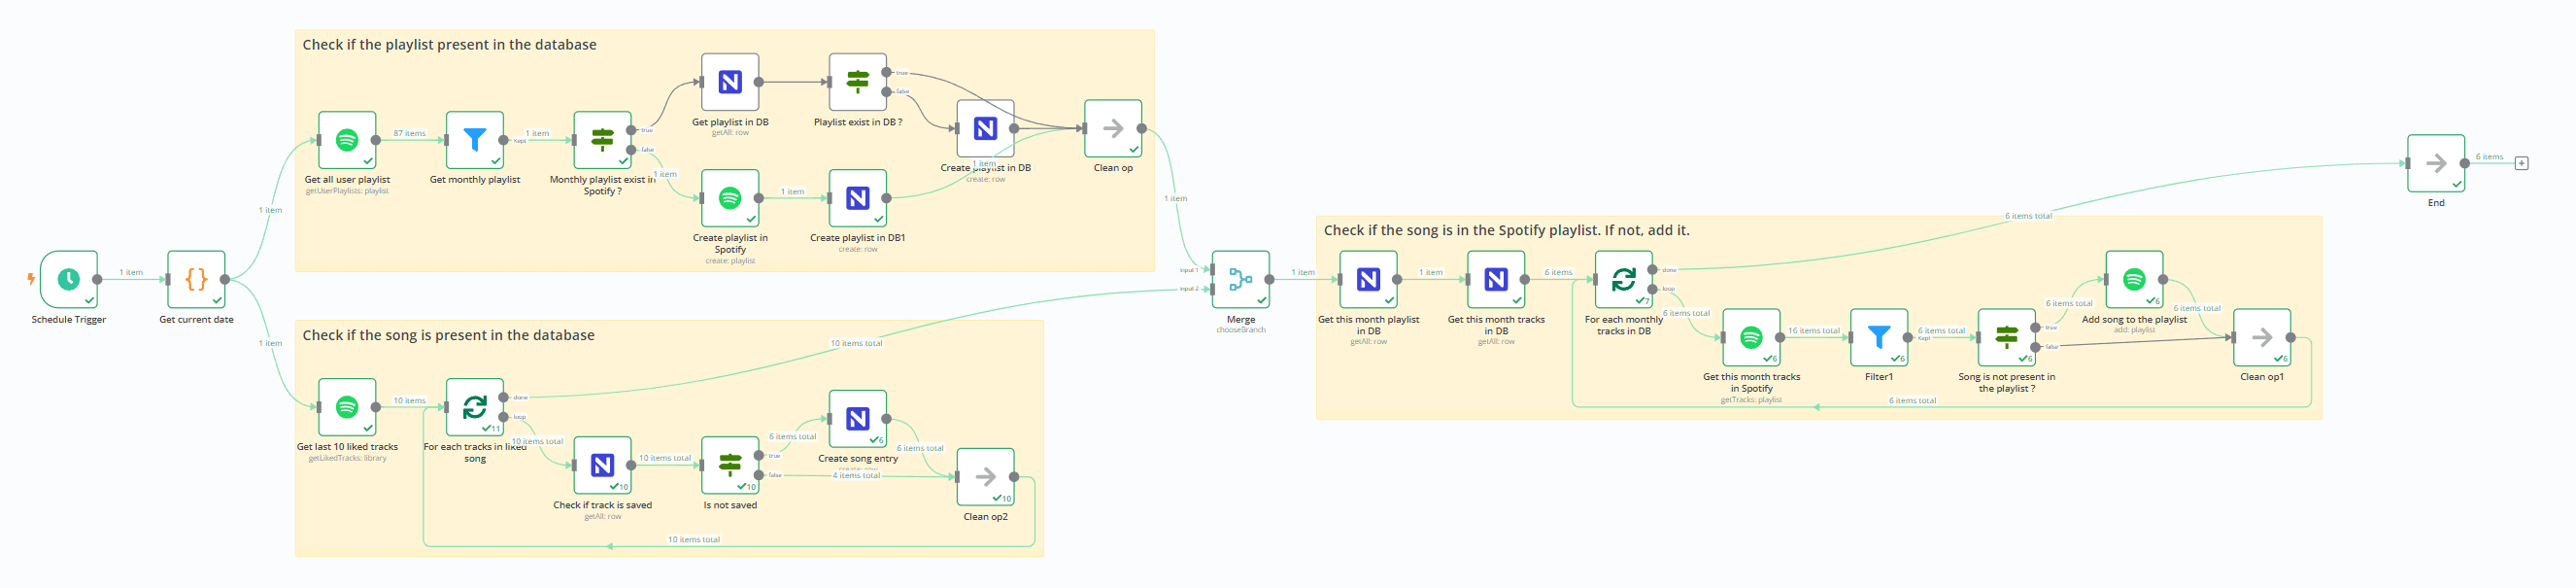2576x588 pixels.
Task: Open the Get current date code node
Action: pyautogui.click(x=196, y=279)
